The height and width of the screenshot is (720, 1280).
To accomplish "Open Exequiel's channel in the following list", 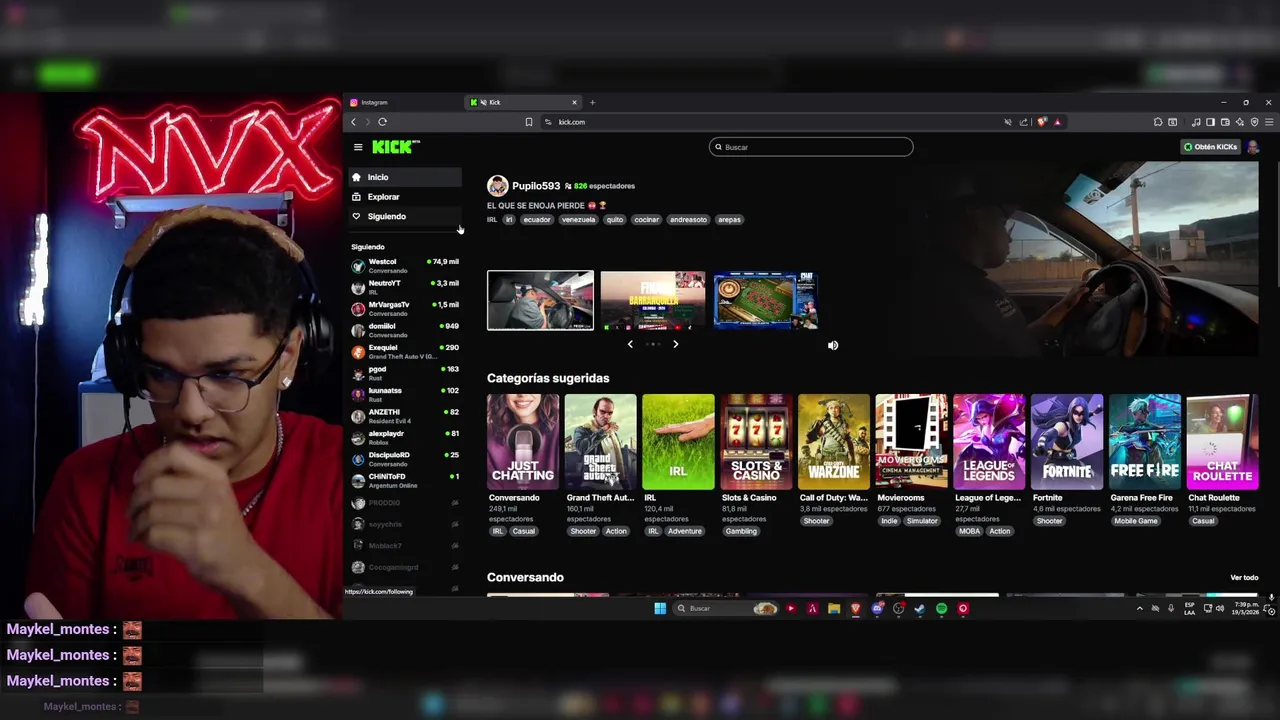I will pos(405,352).
